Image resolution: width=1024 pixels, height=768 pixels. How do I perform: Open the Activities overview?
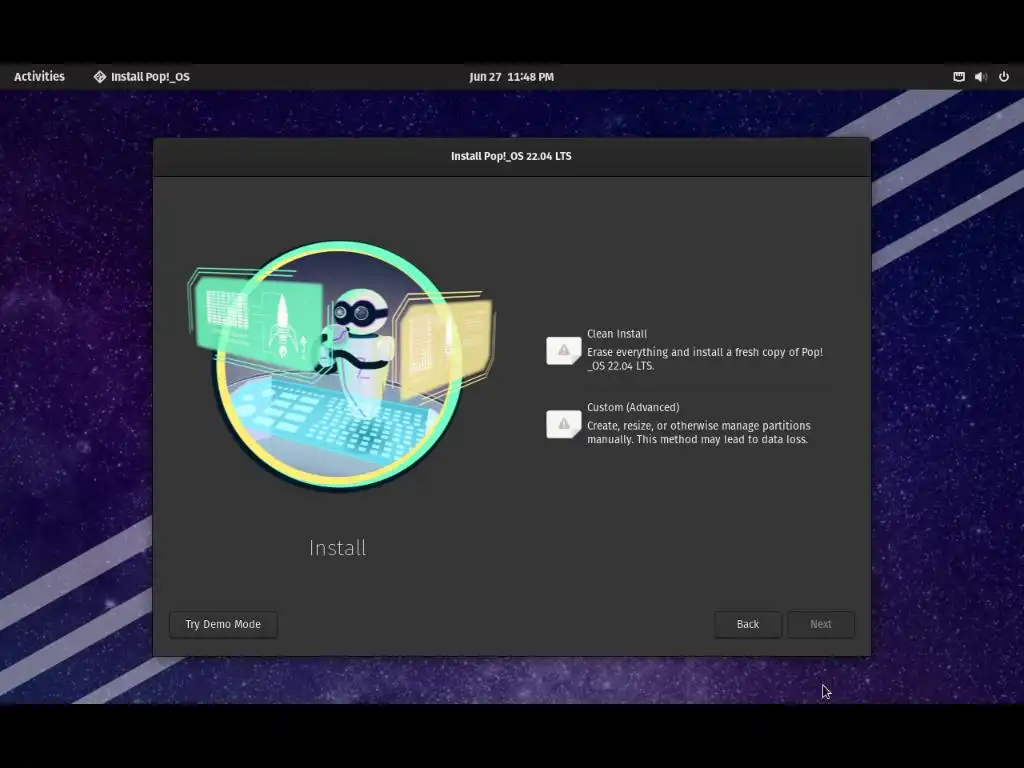tap(39, 76)
